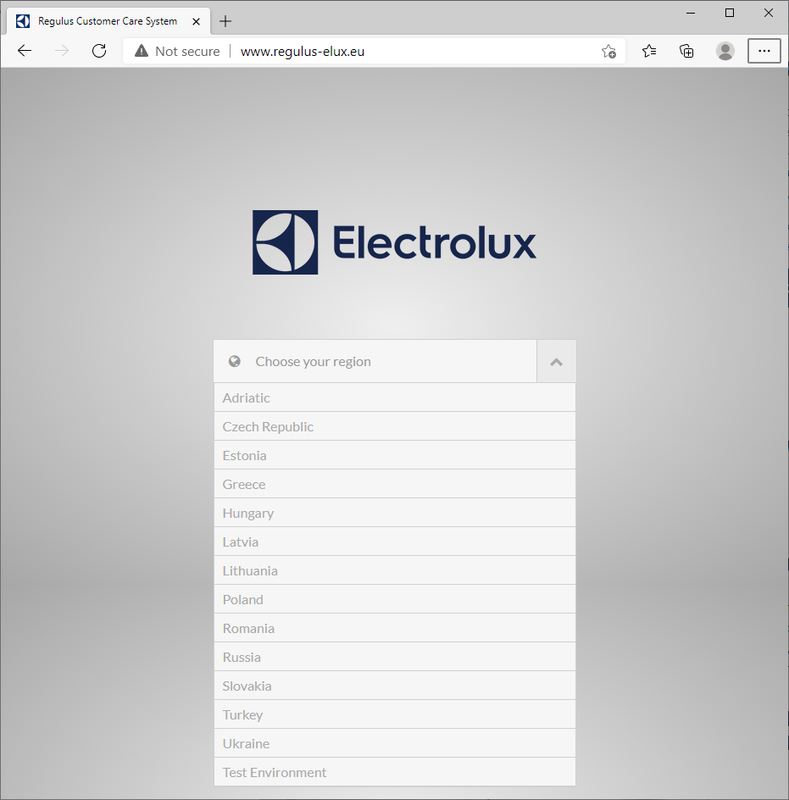Image resolution: width=789 pixels, height=800 pixels.
Task: Choose Russia from the list
Action: [x=394, y=657]
